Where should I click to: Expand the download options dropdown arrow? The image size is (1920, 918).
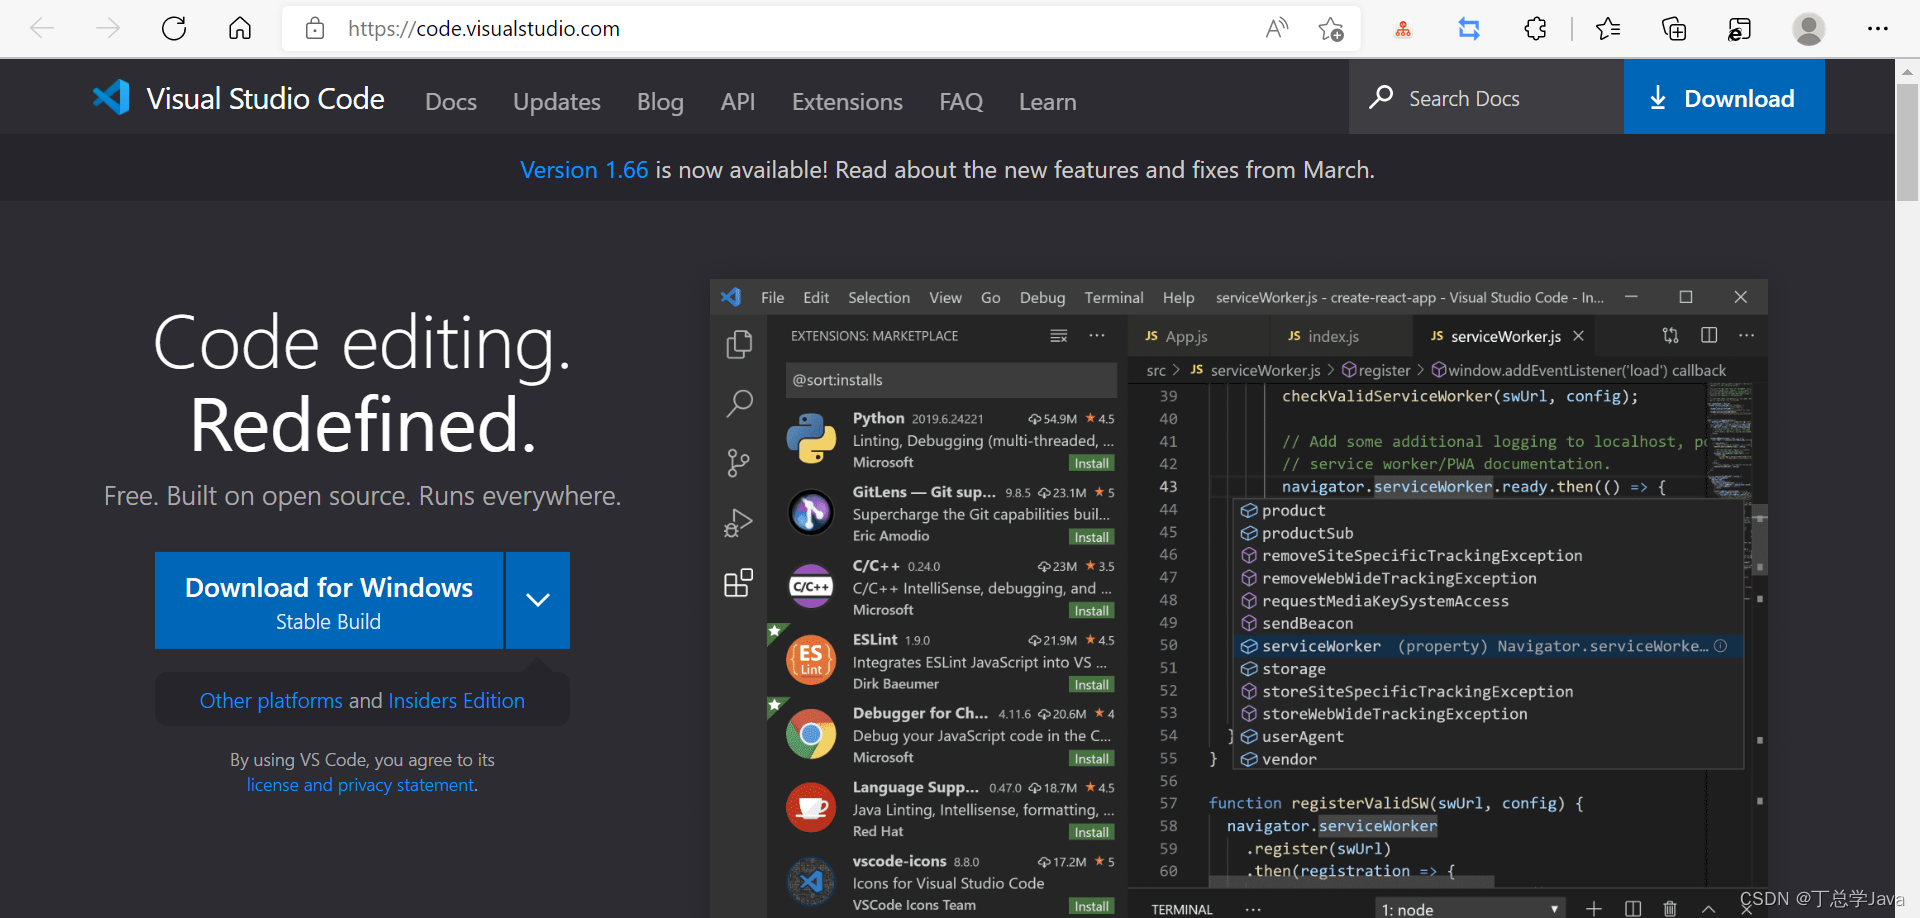click(x=538, y=600)
